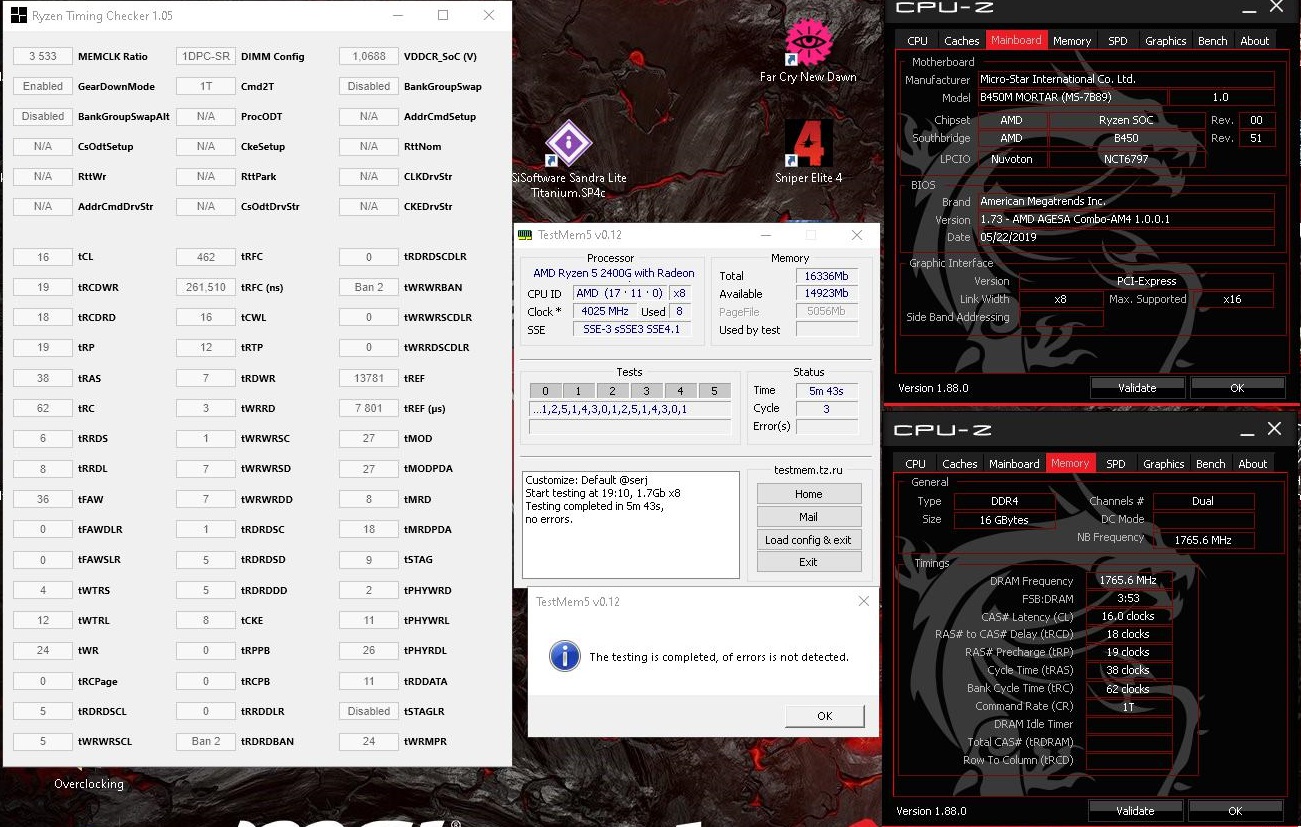Click NB Frequency value in CPU-Z Memory

click(x=1203, y=540)
